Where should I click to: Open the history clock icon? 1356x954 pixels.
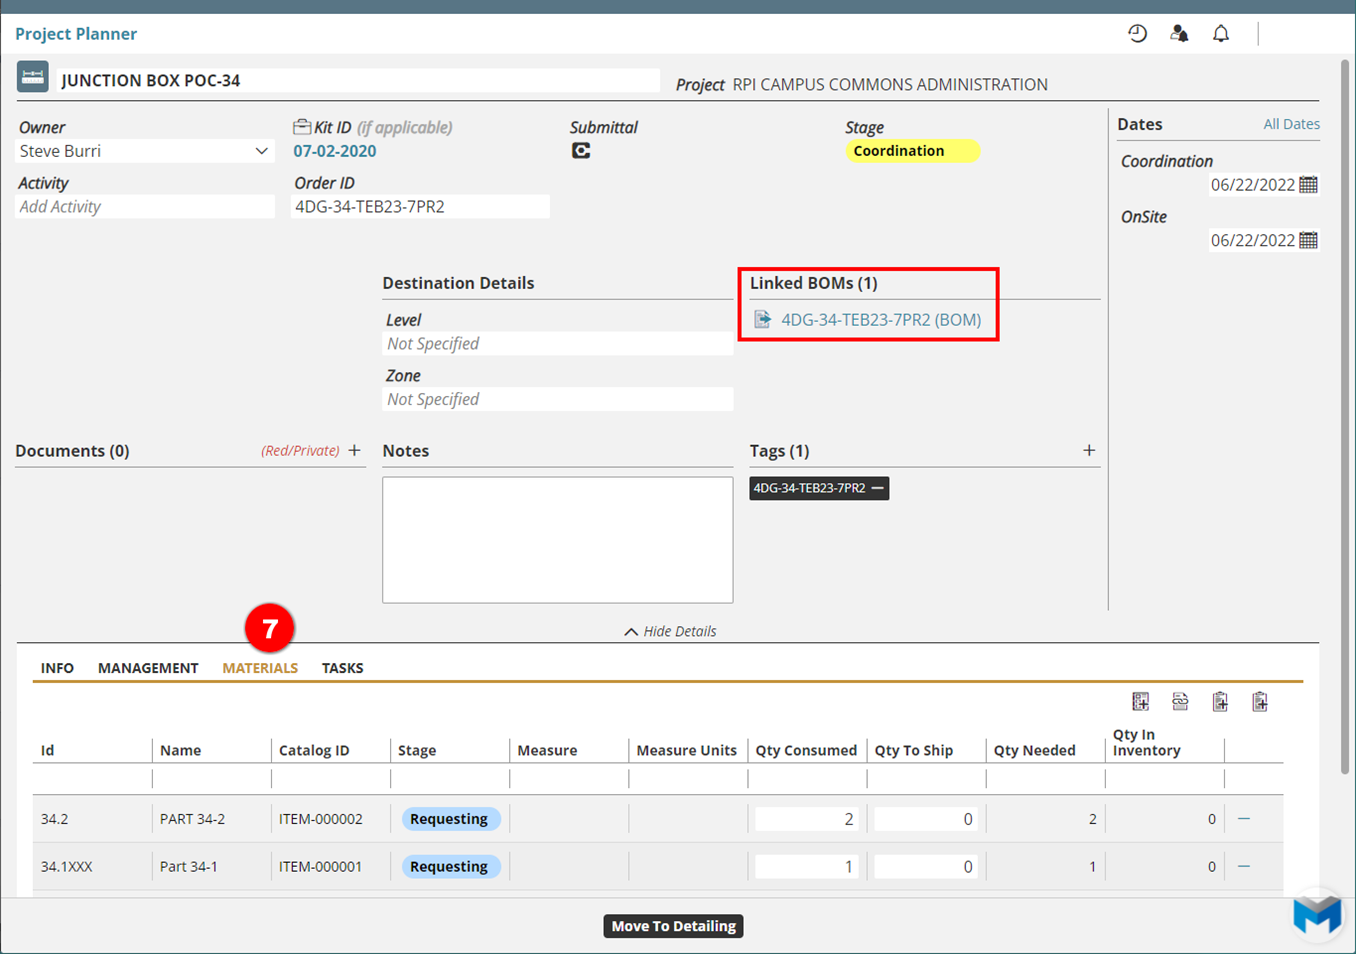[1137, 33]
